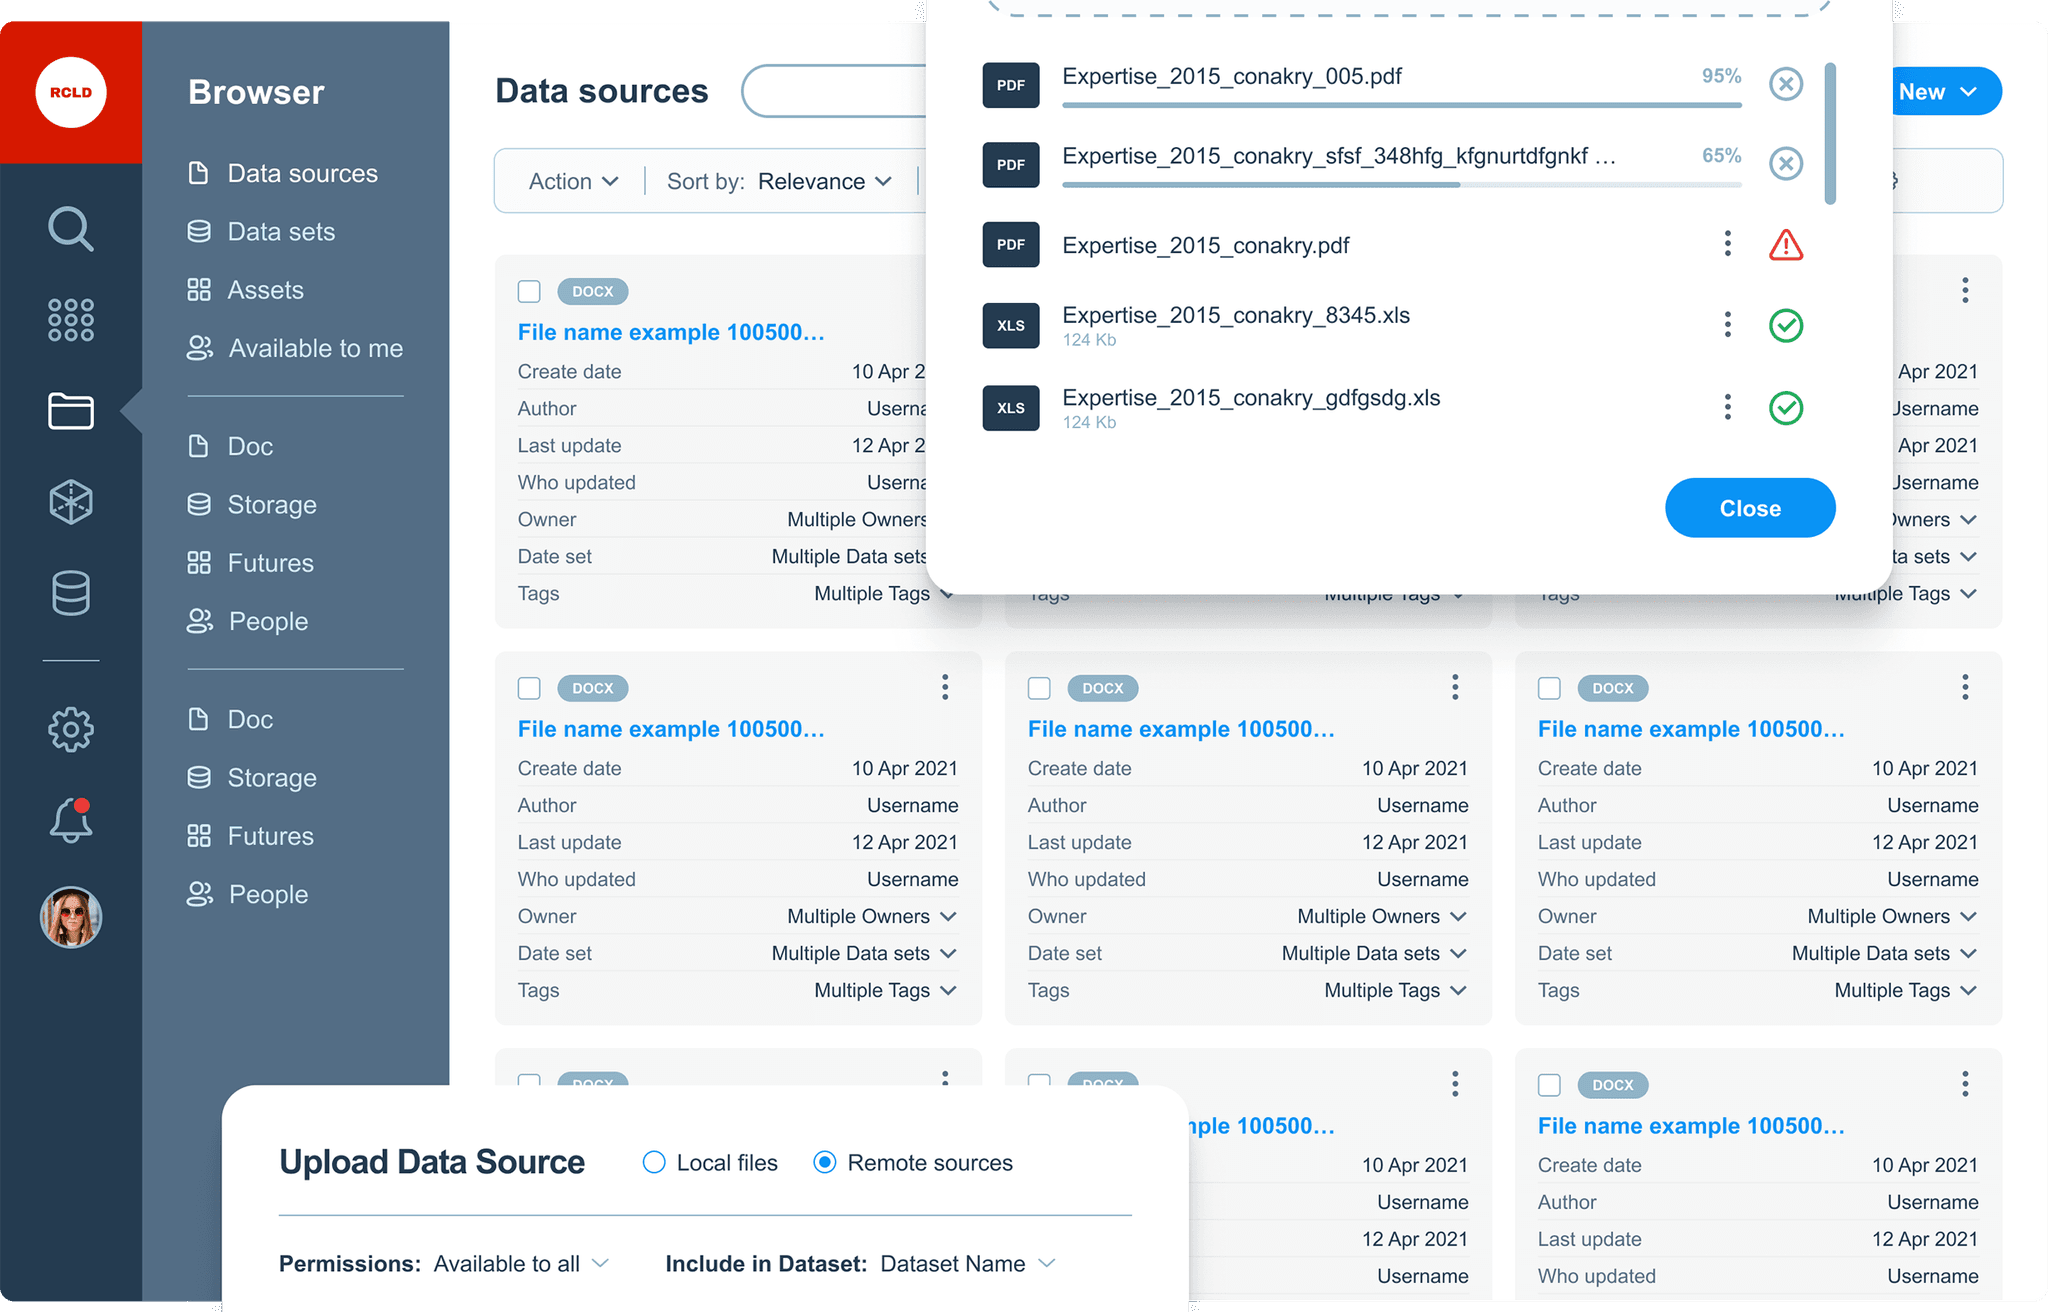Click red warning icon for Expertise_2015_conakry.pdf
Screen dimensions: 2048x1312
(1785, 245)
